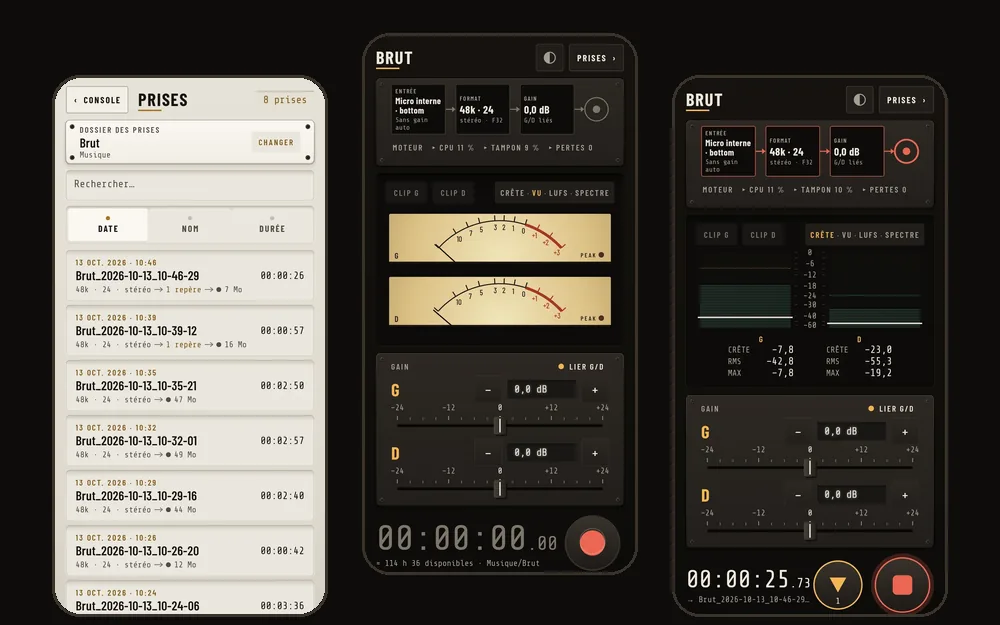Sort the takes by NOM

pos(190,224)
